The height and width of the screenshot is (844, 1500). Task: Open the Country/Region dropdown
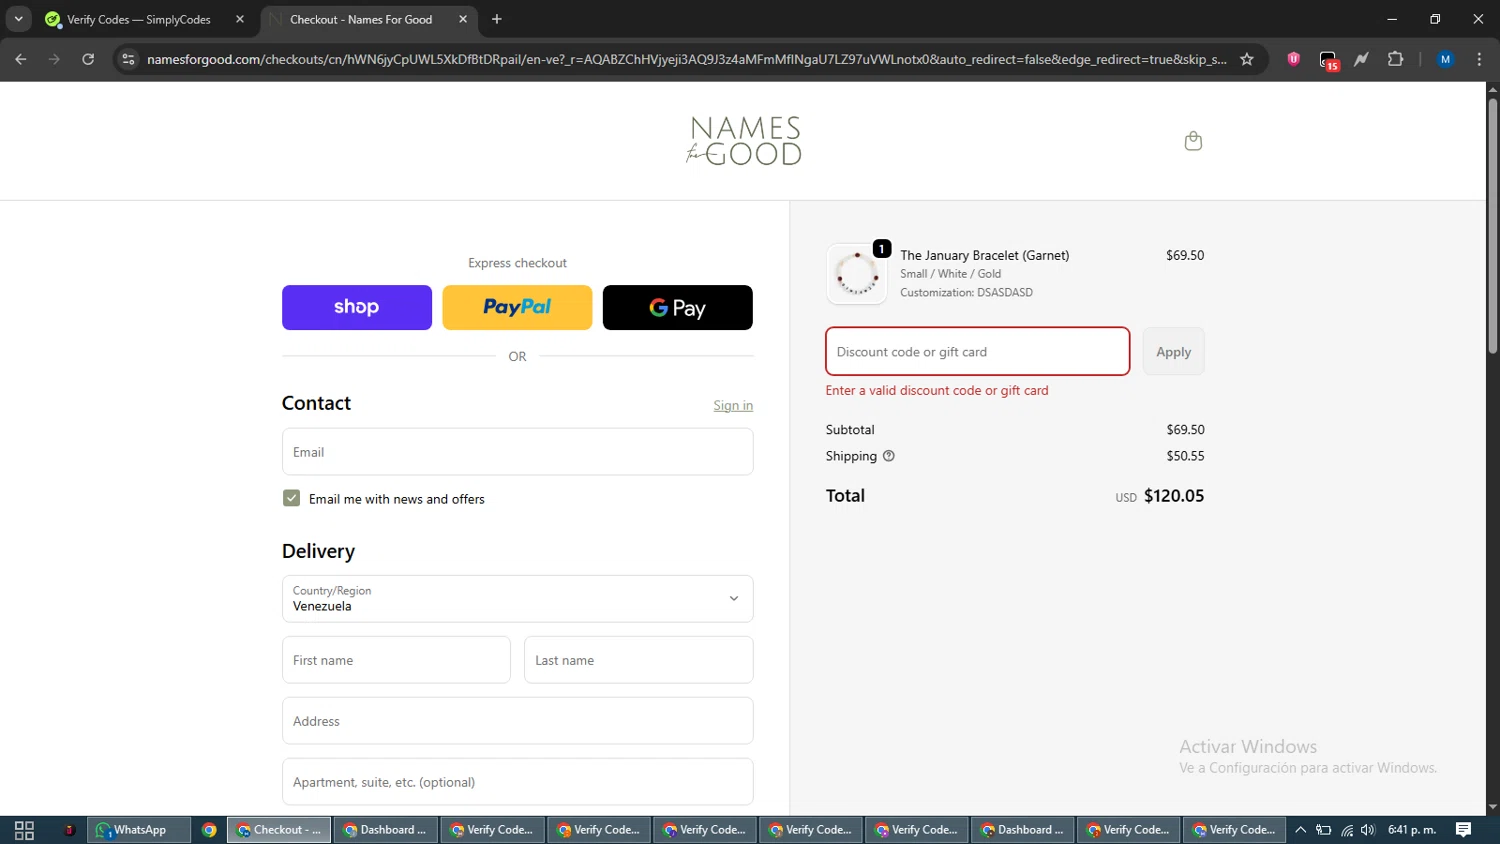click(518, 599)
